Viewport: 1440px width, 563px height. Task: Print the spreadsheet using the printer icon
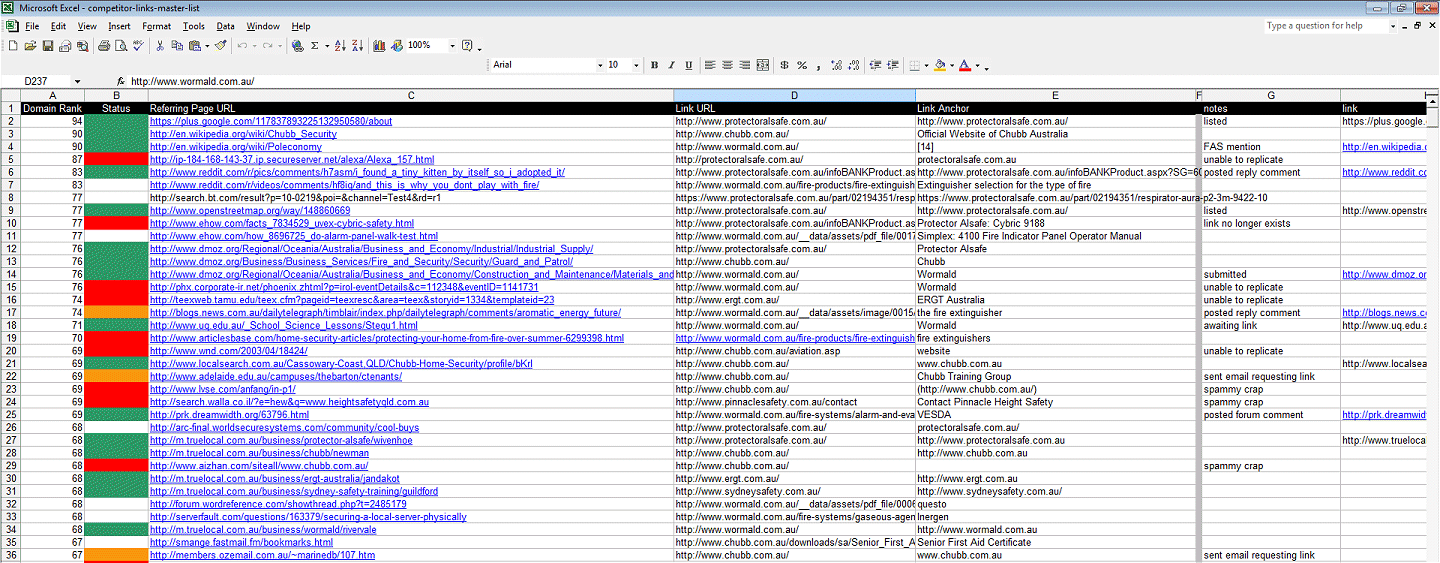104,45
